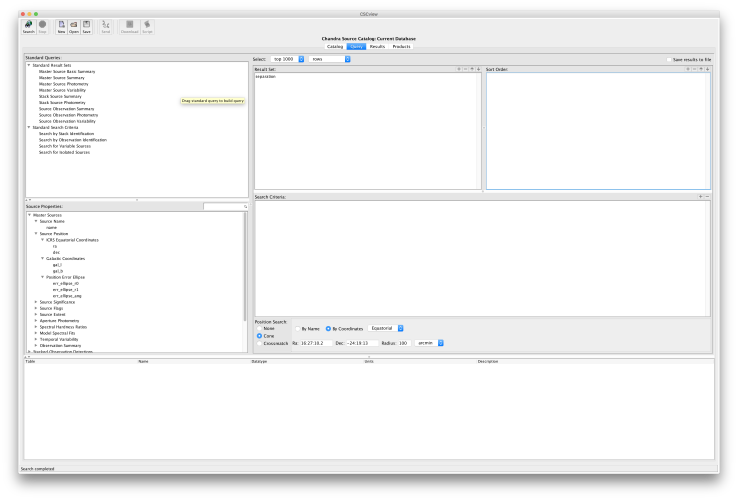Select Master Source Basic Summary query
Screen dimensions: 738x500
(67, 72)
